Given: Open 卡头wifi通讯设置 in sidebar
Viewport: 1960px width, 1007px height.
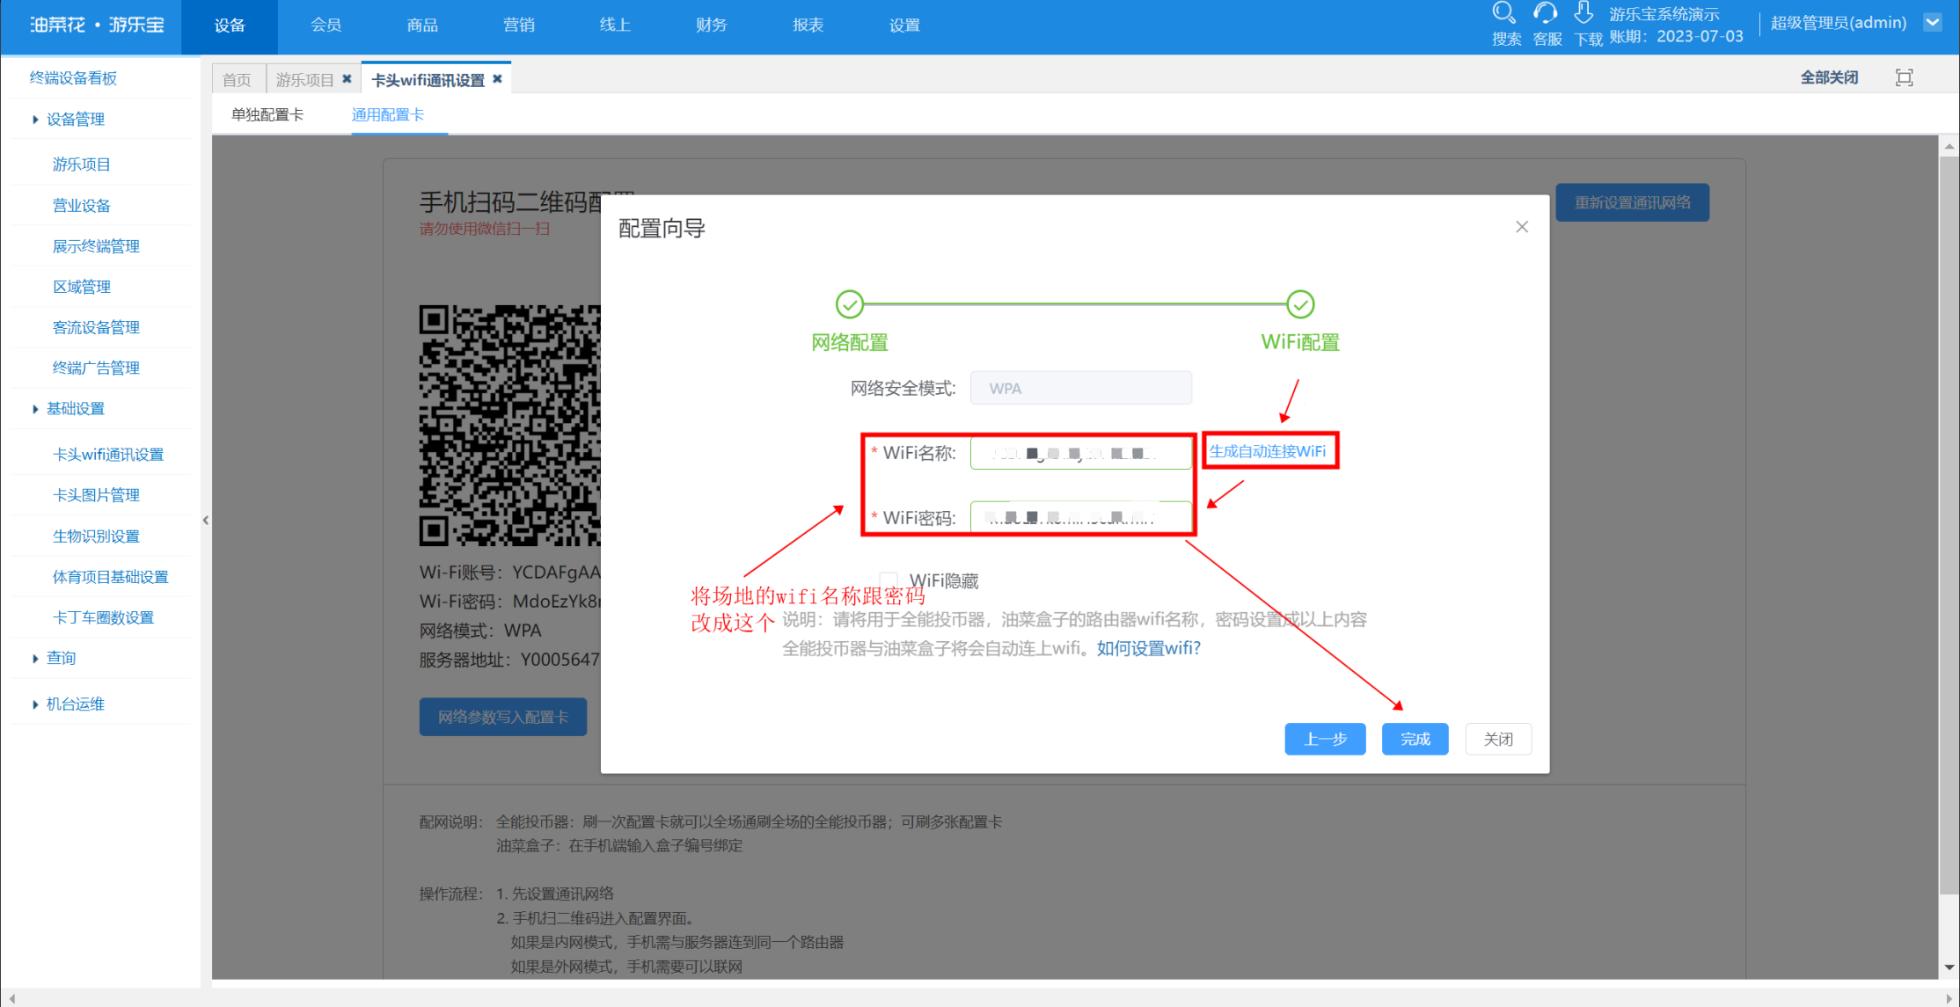Looking at the screenshot, I should point(108,454).
